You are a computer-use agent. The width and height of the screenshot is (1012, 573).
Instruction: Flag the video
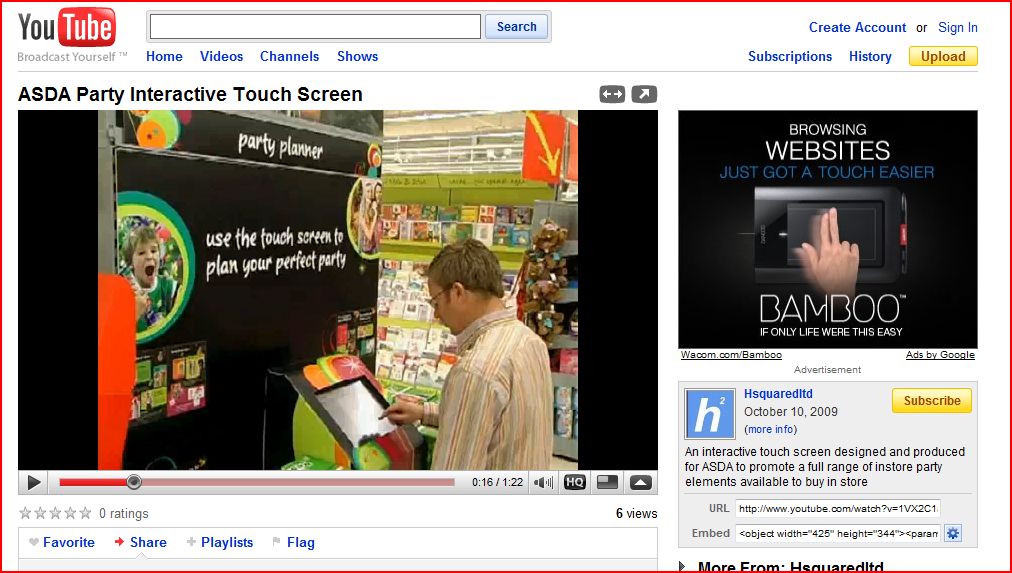294,543
